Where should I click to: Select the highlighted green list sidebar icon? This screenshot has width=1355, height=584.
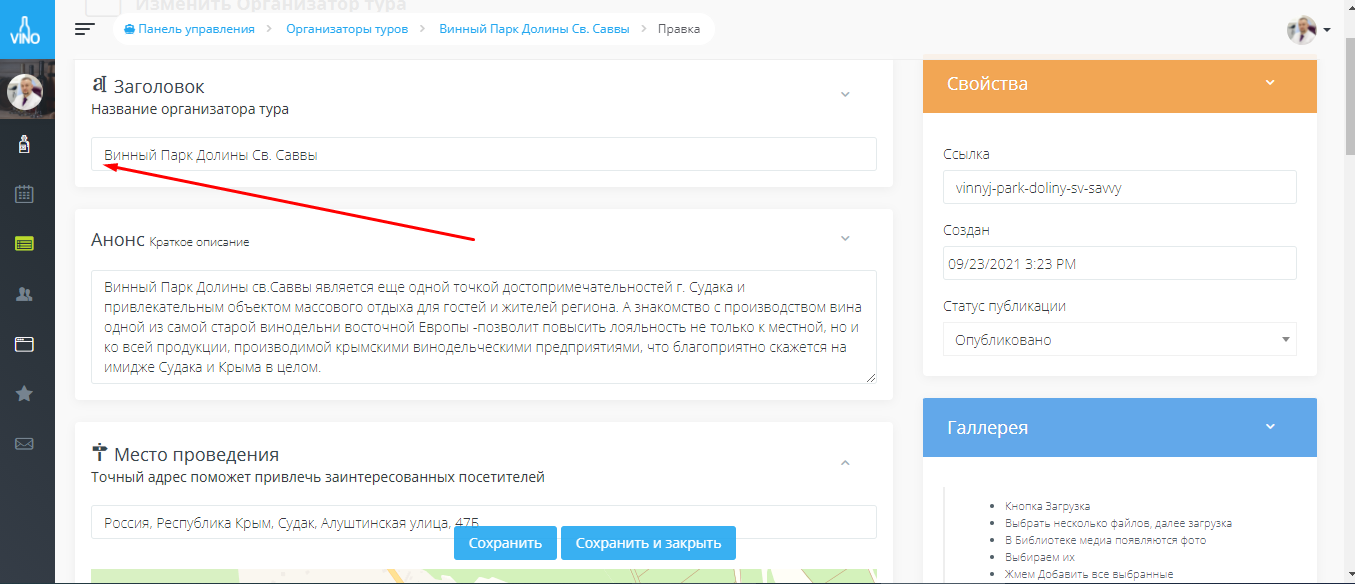24,243
